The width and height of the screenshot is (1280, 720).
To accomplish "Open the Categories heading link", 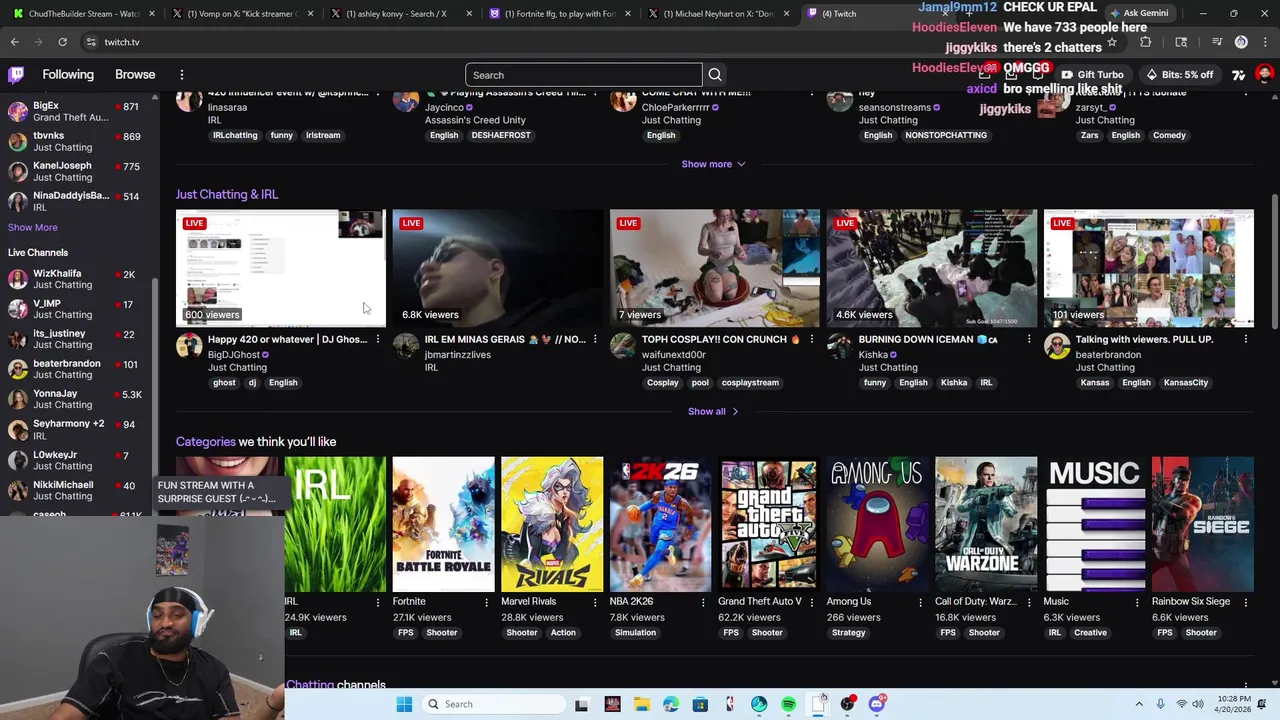I will coord(206,441).
